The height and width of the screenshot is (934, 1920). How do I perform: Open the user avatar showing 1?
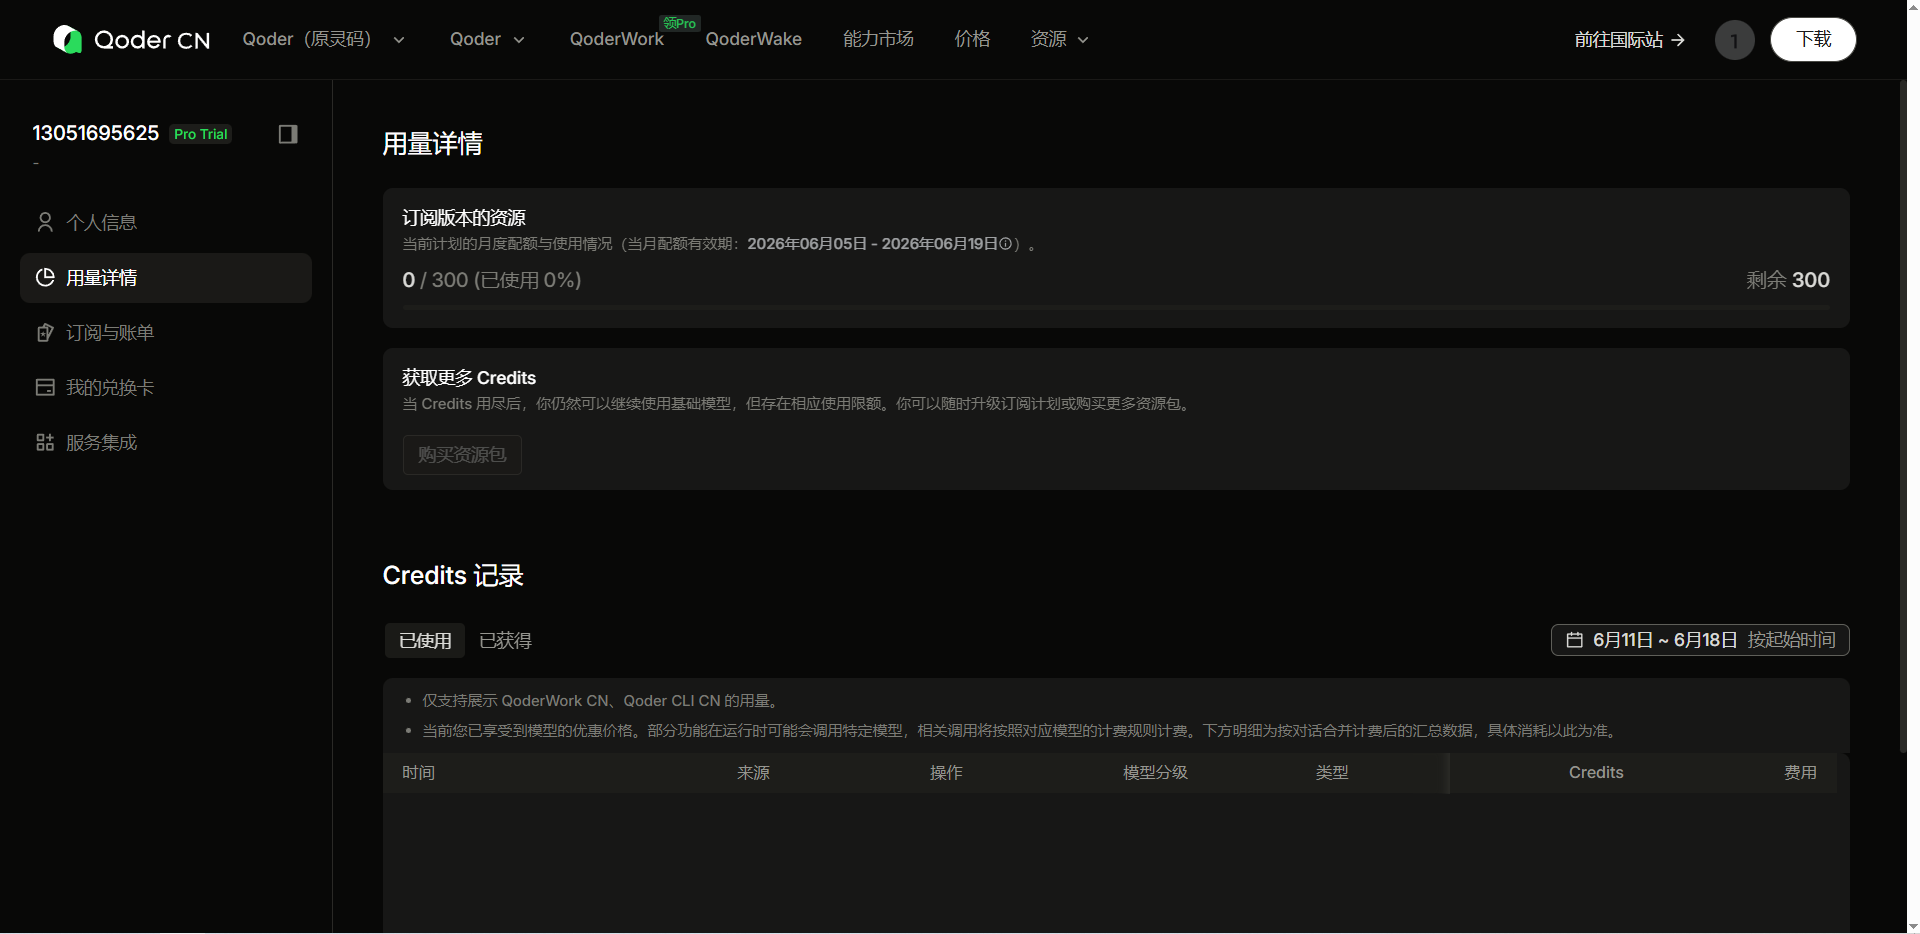coord(1734,40)
